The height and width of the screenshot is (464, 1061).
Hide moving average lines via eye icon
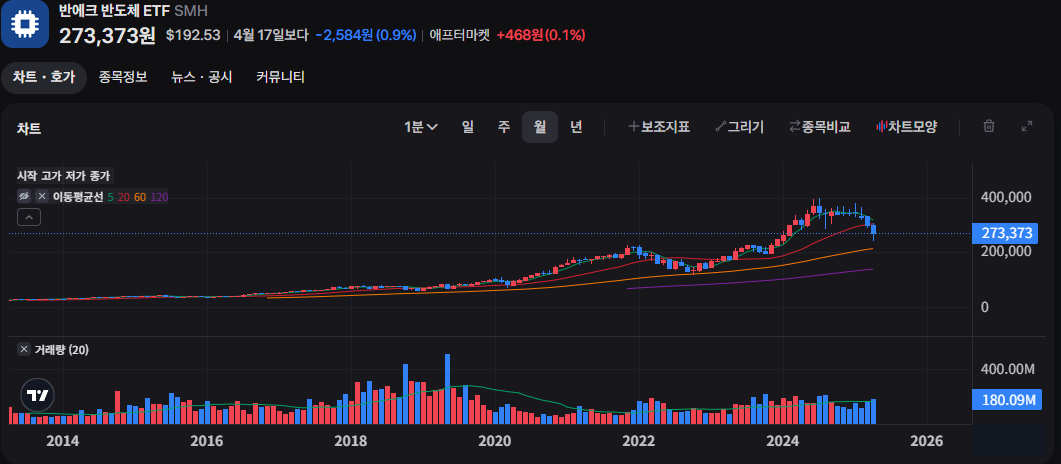[25, 197]
